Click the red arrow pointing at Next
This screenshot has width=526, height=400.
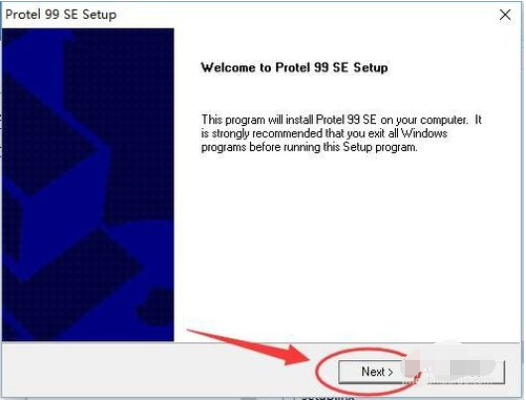coord(248,347)
